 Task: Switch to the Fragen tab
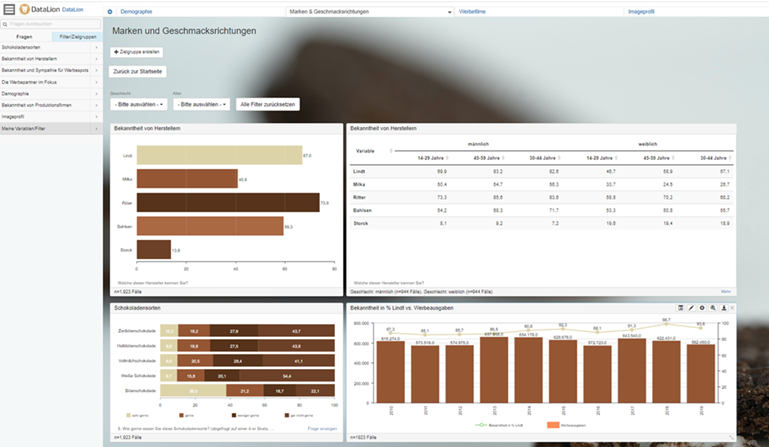pyautogui.click(x=25, y=37)
